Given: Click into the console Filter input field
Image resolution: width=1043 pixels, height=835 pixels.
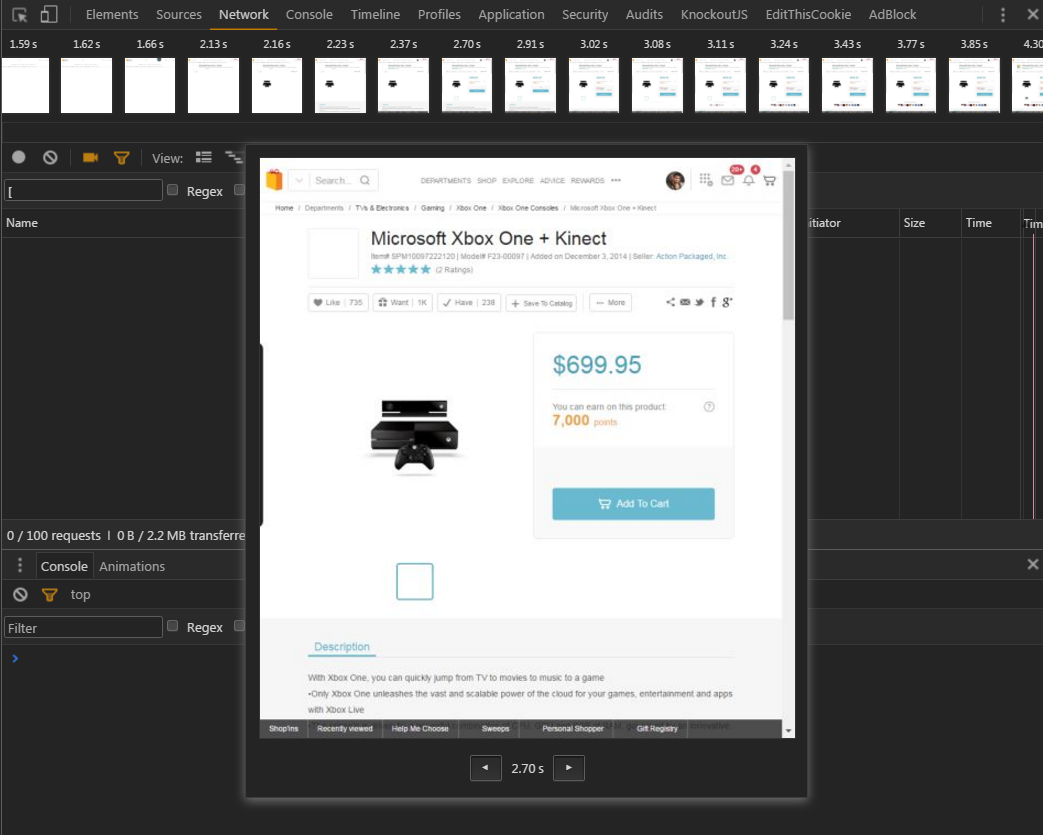Looking at the screenshot, I should click(84, 627).
